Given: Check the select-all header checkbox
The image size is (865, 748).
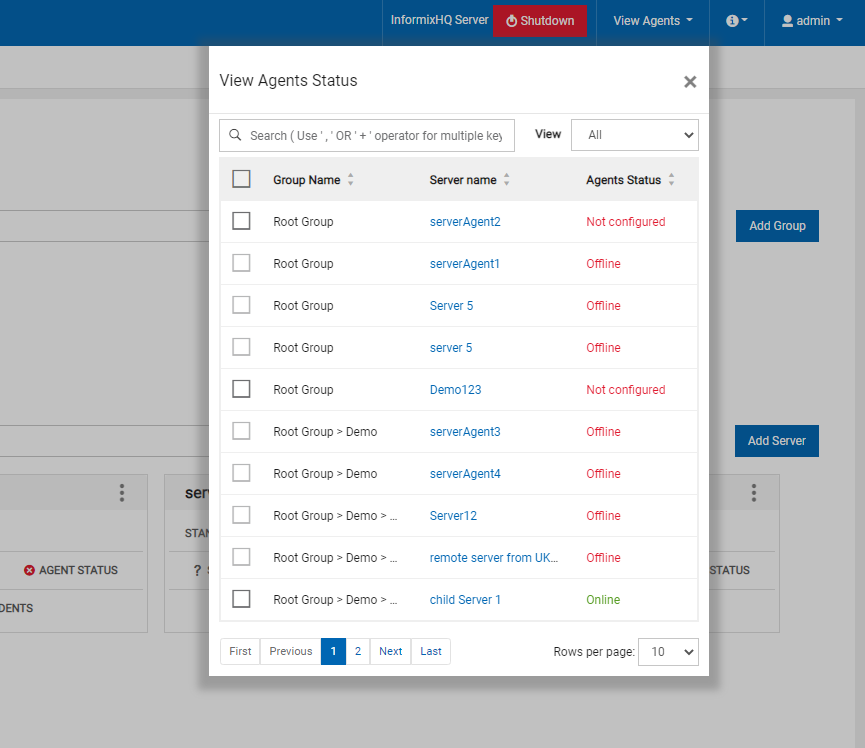Looking at the screenshot, I should 241,179.
